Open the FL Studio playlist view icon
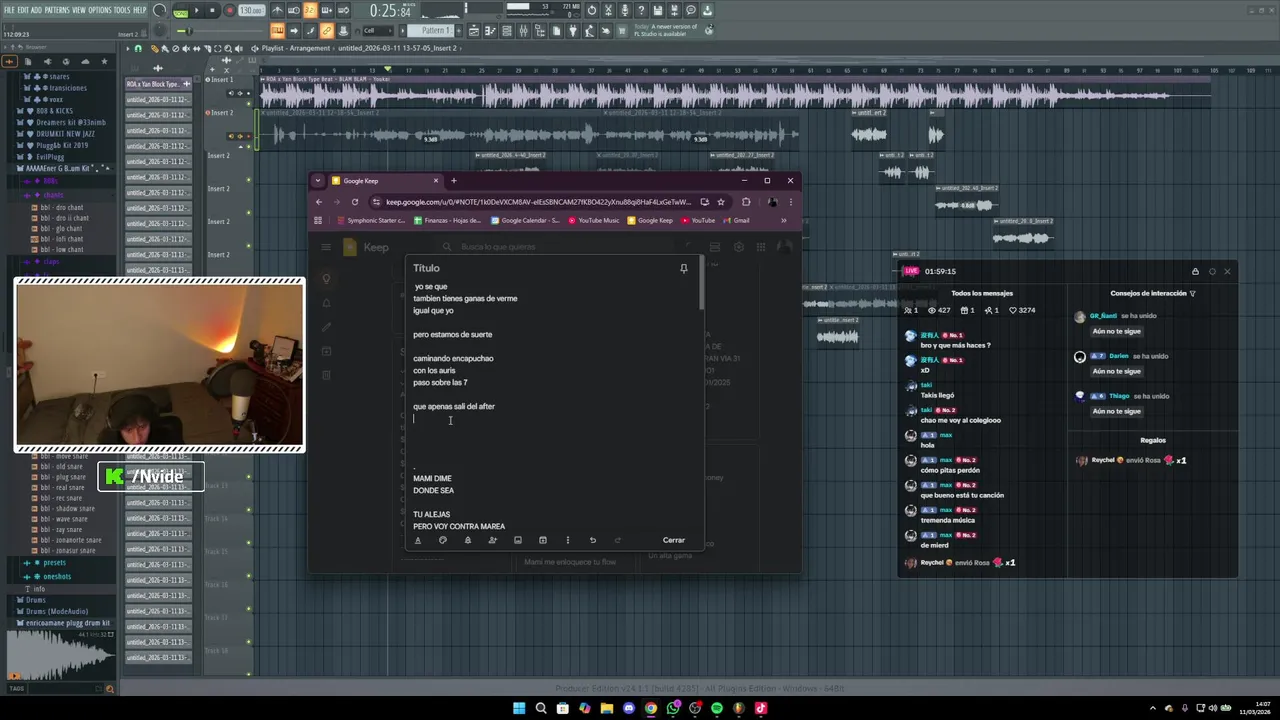 pyautogui.click(x=473, y=30)
